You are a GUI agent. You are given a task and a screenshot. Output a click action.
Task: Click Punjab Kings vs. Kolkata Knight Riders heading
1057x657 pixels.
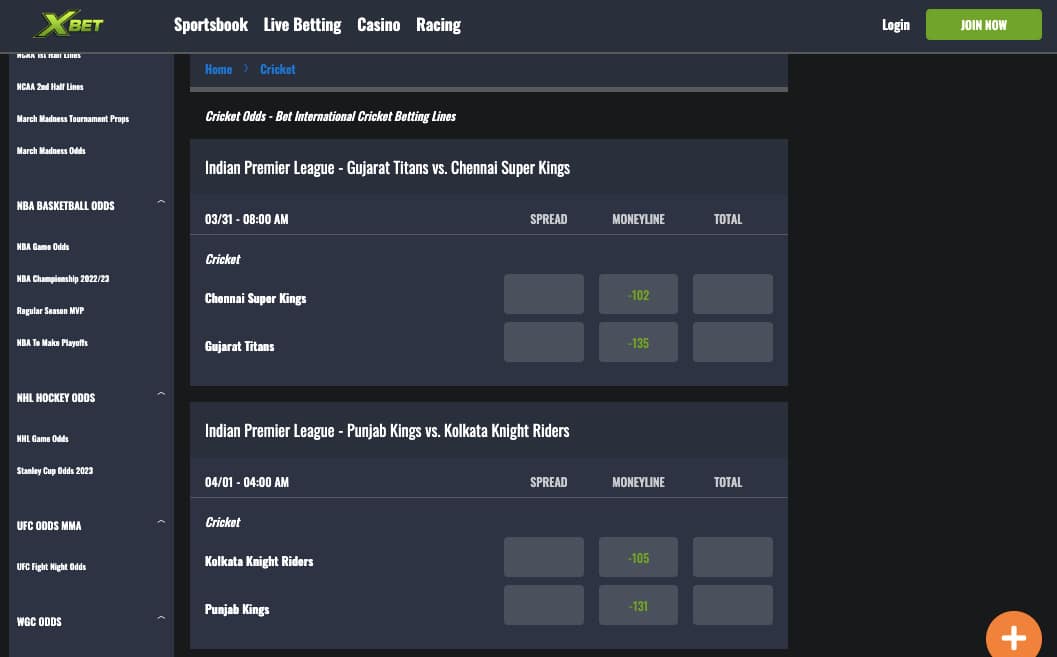click(x=387, y=431)
